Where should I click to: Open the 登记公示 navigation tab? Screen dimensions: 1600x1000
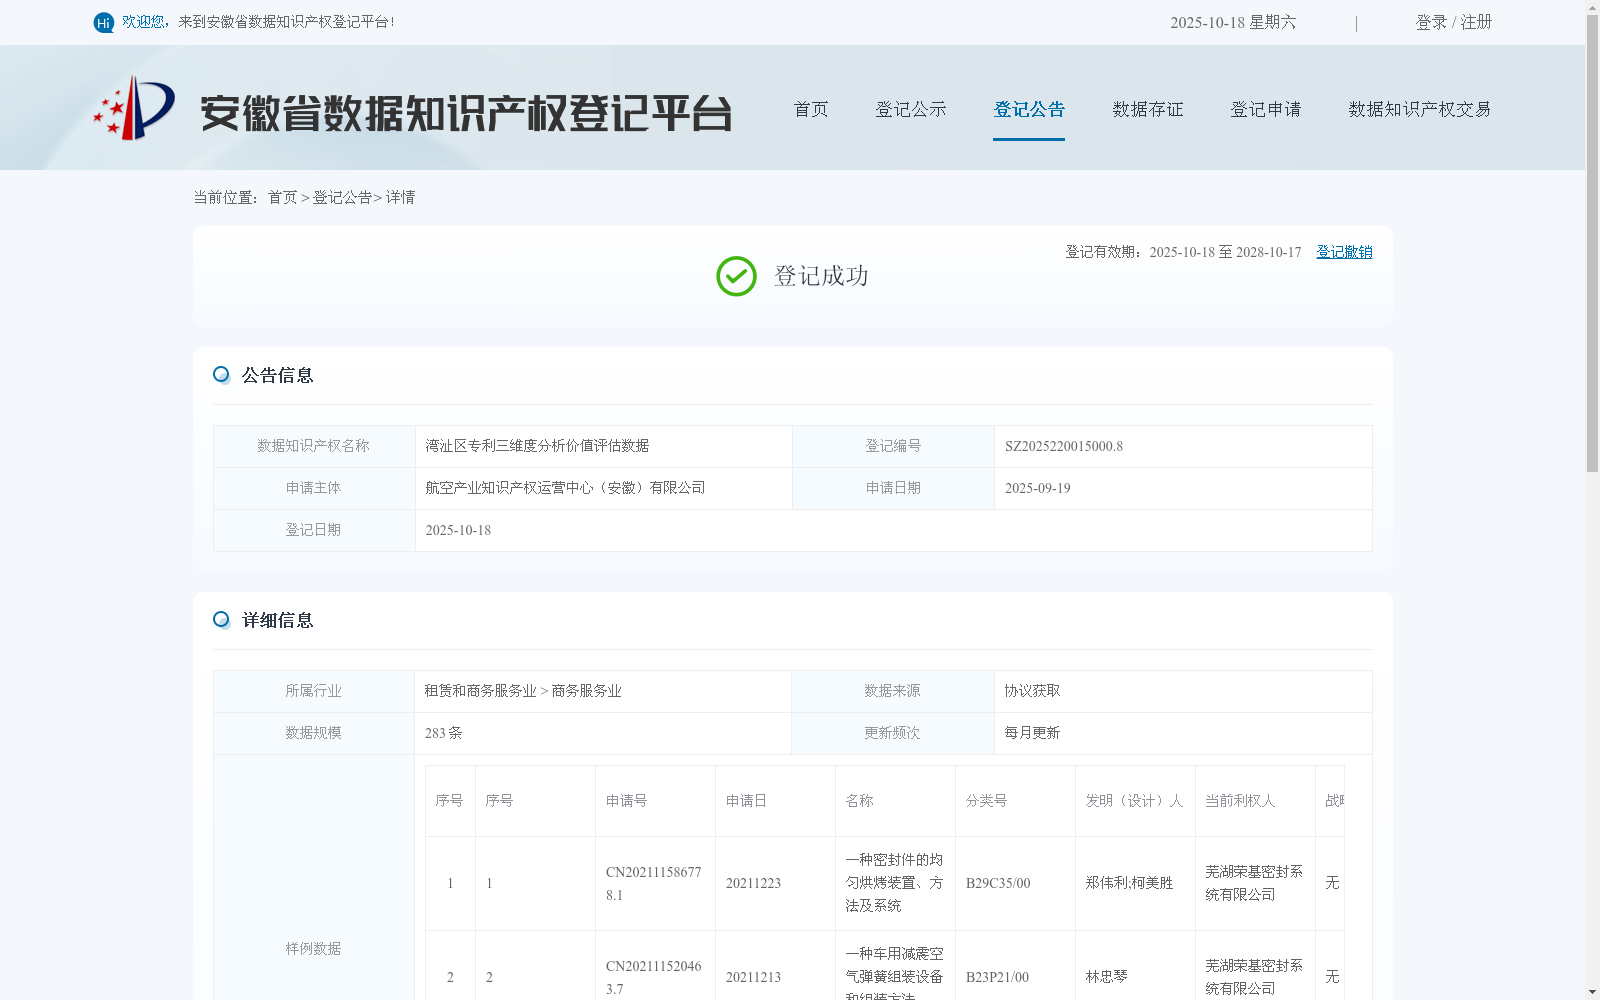tap(911, 109)
